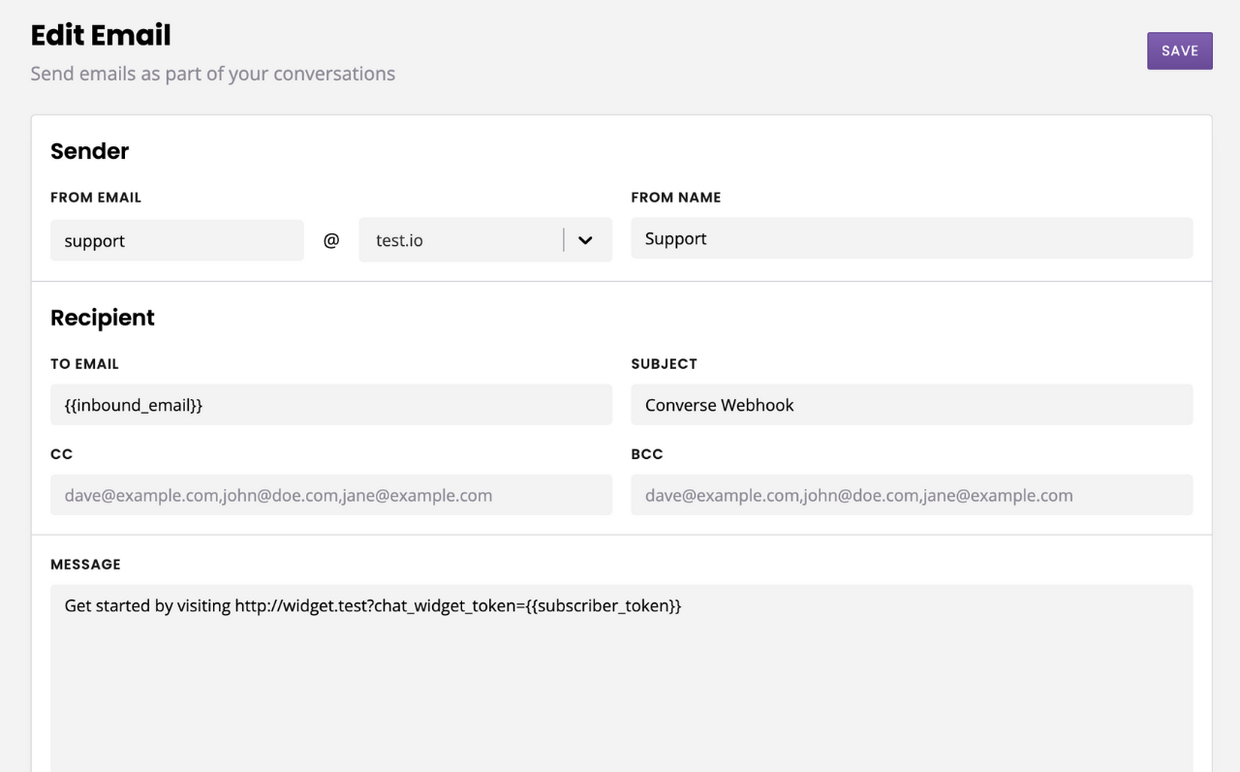1240x772 pixels.
Task: Edit the From Email field containing support
Action: pyautogui.click(x=177, y=240)
